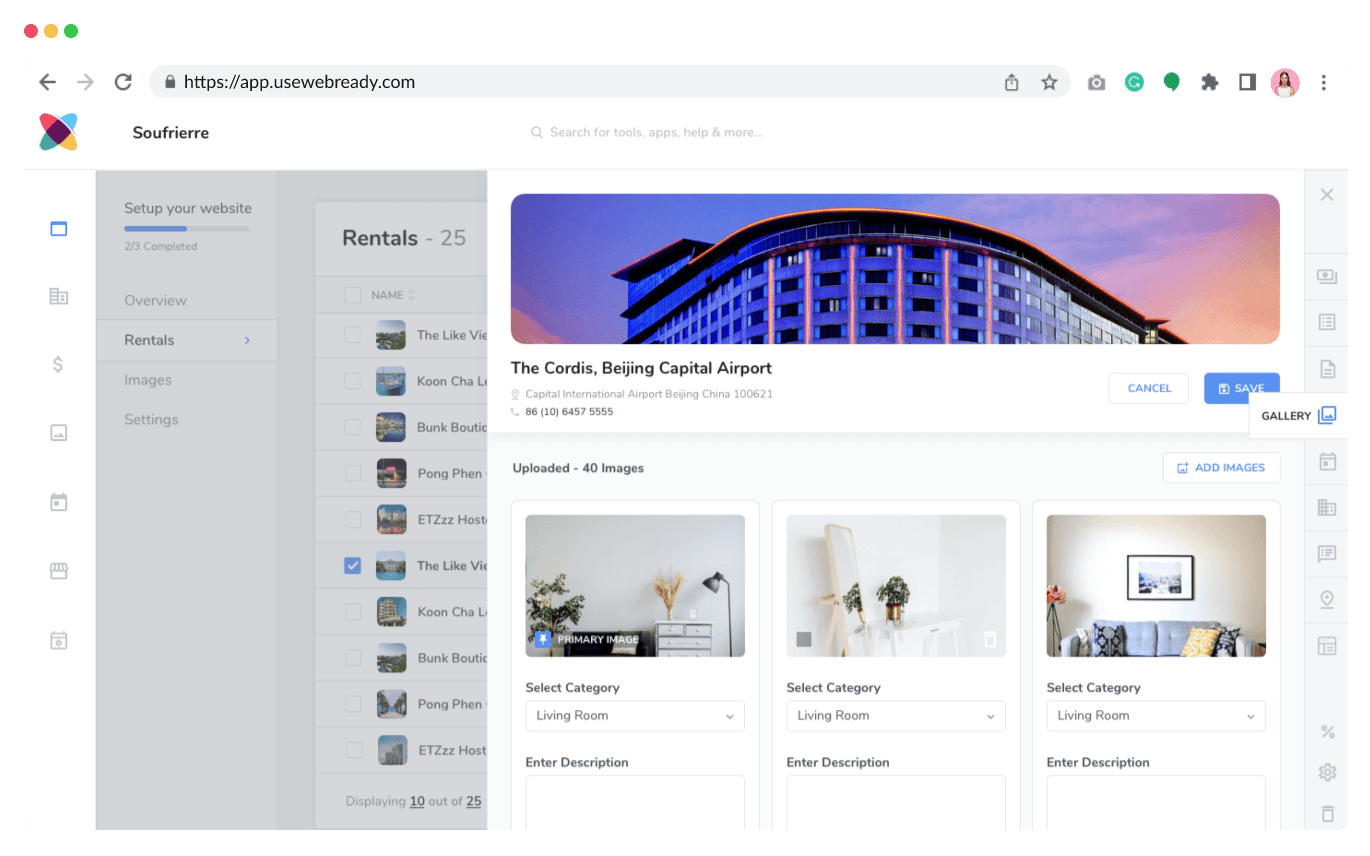The width and height of the screenshot is (1370, 856).
Task: Click description field under the sofa photo
Action: click(1156, 802)
